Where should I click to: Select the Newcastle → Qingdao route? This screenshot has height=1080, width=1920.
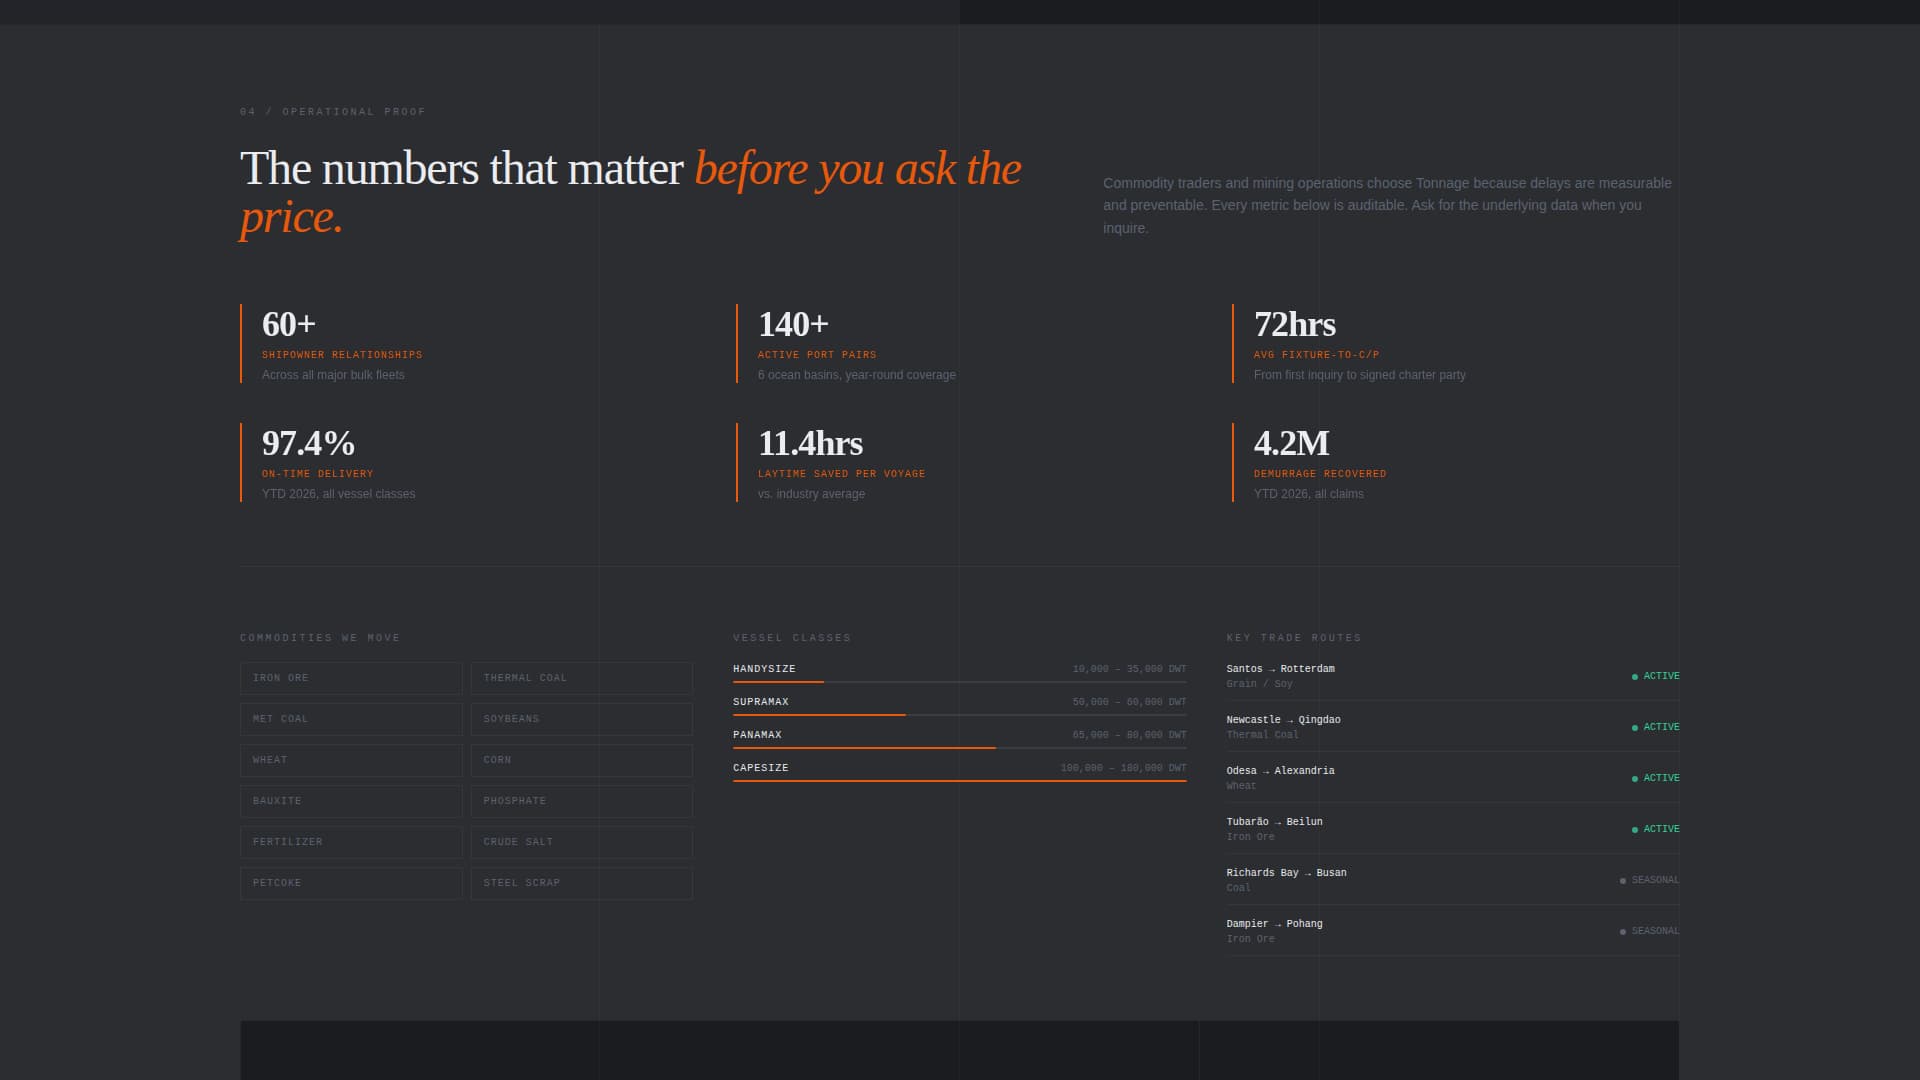pos(1453,727)
